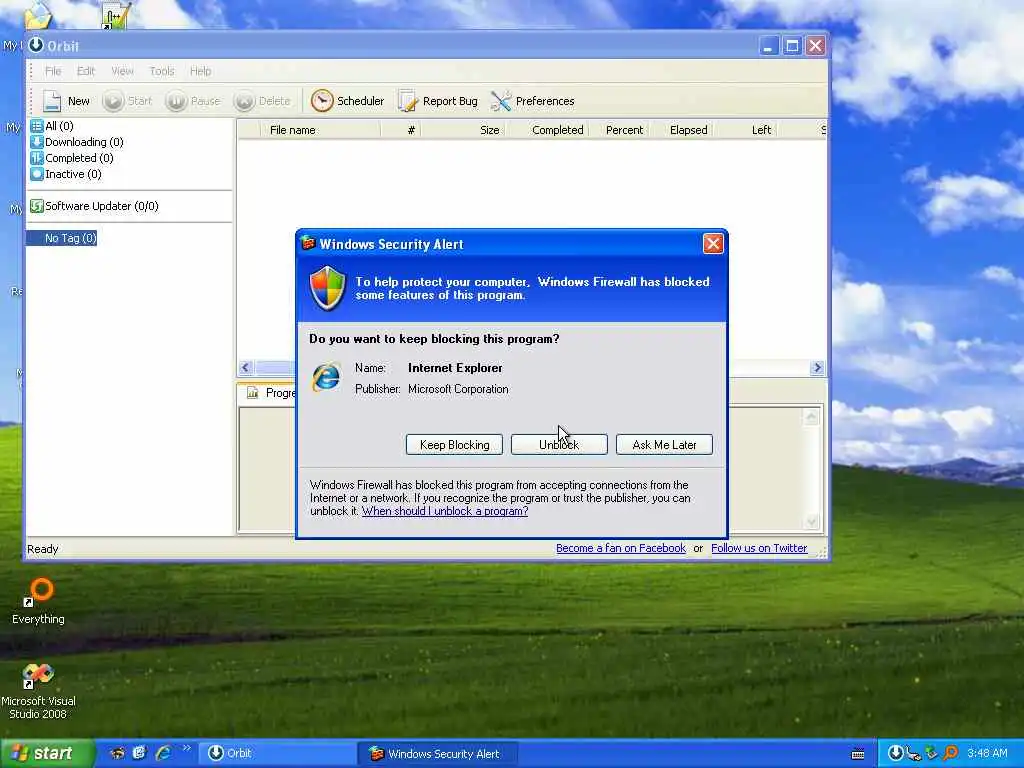Close the Windows Security Alert dialog
This screenshot has height=768, width=1024.
(712, 244)
